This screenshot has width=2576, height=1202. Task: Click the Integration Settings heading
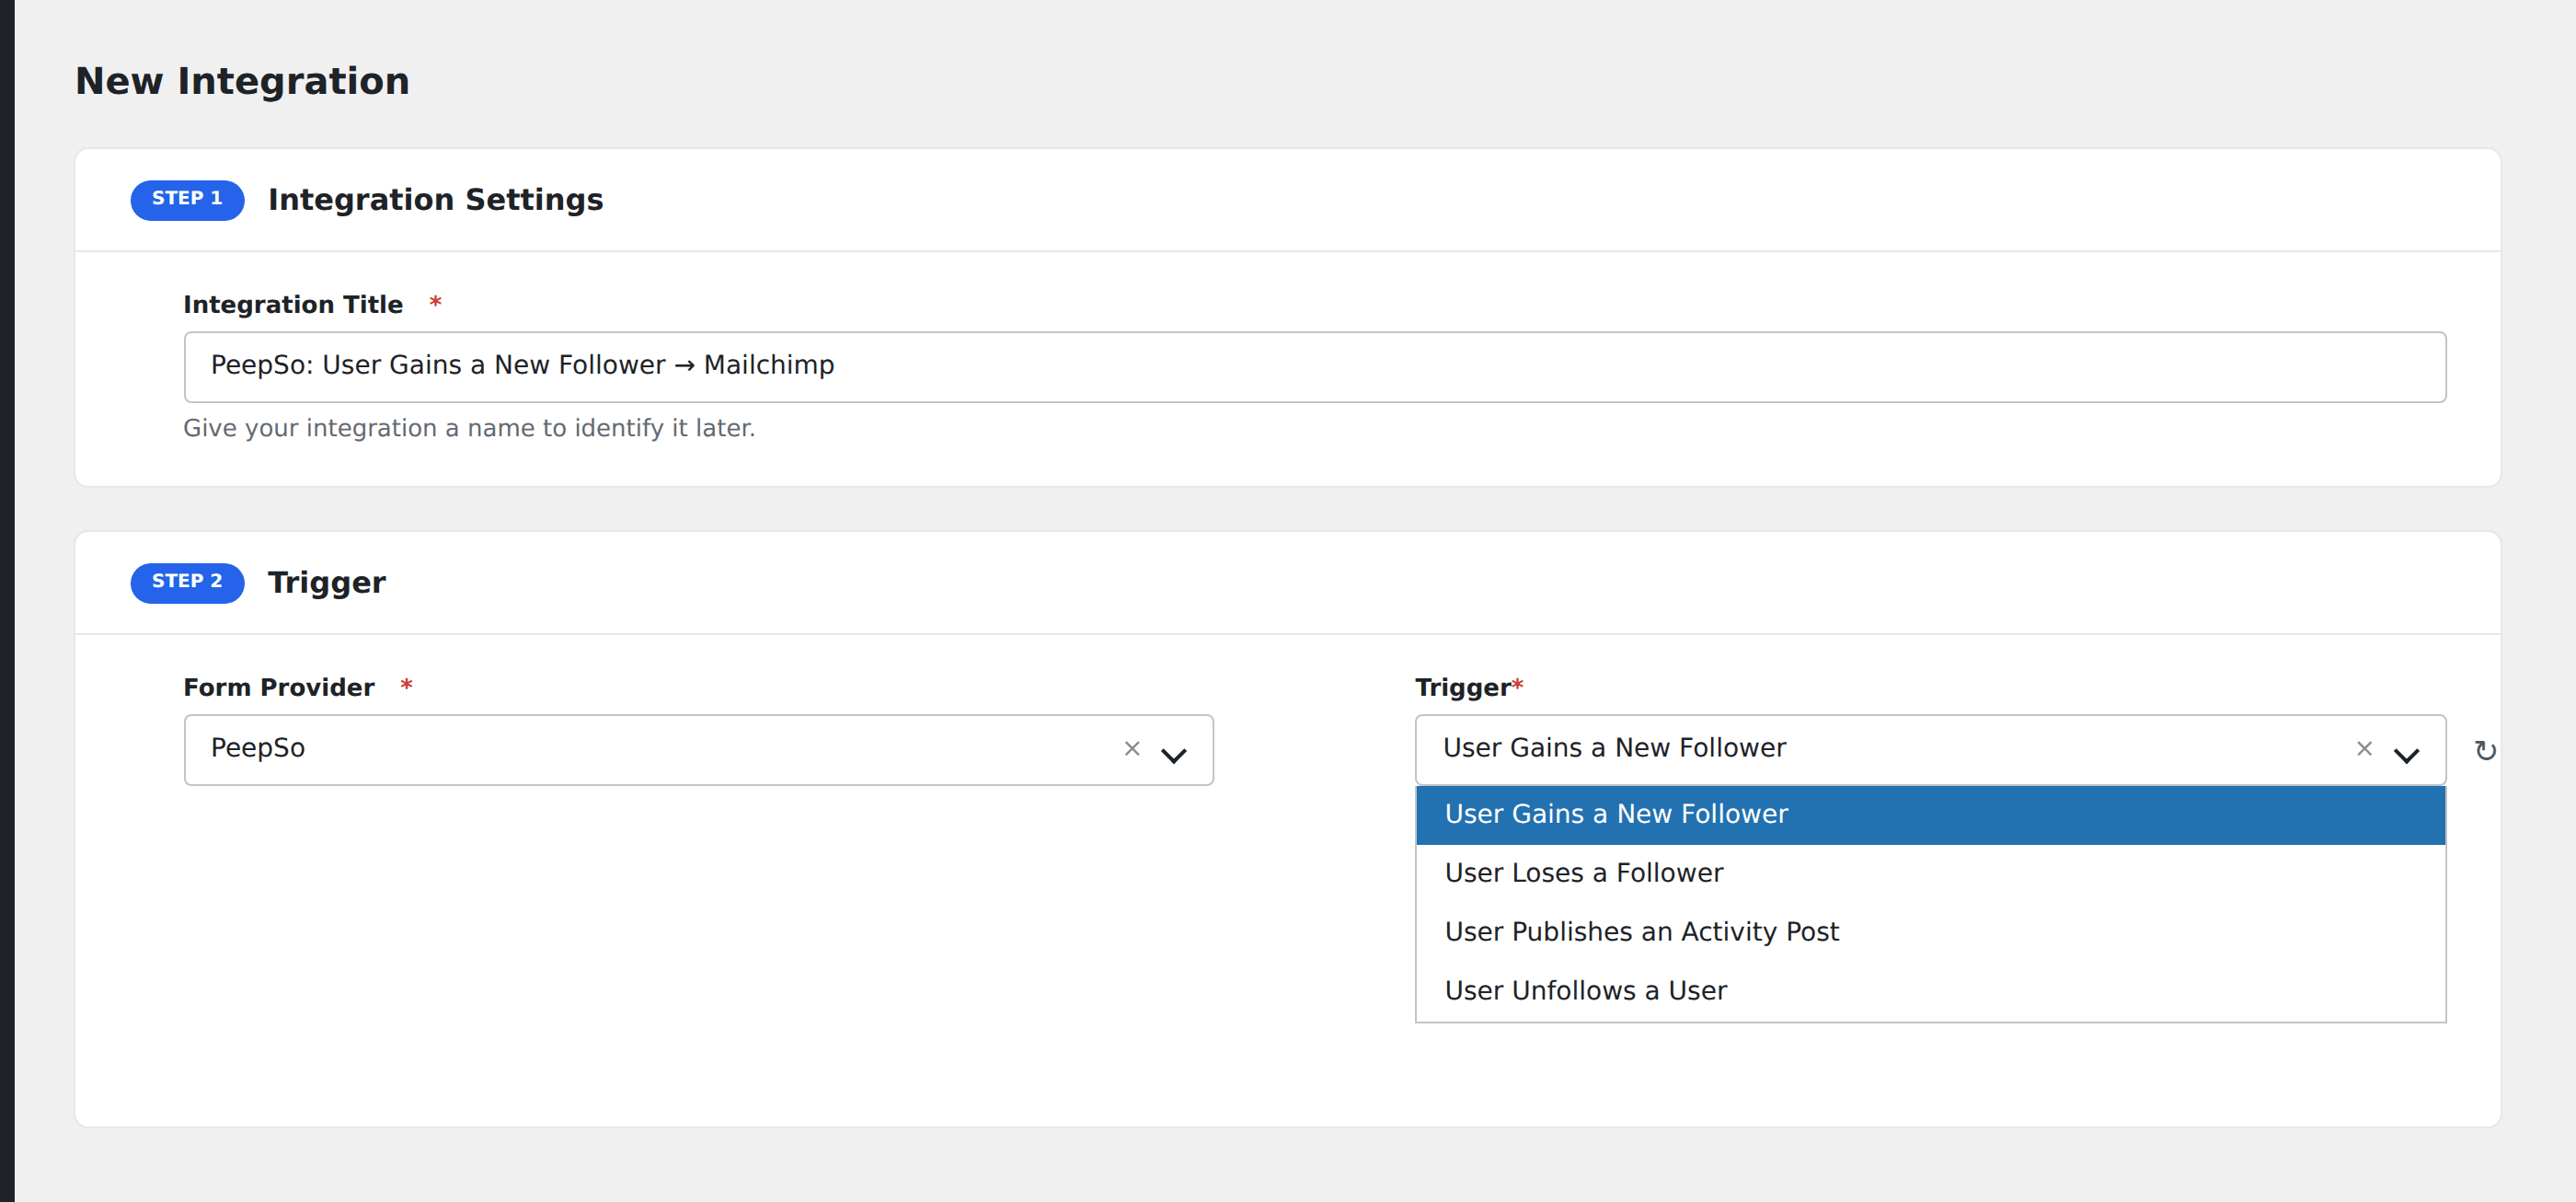435,200
